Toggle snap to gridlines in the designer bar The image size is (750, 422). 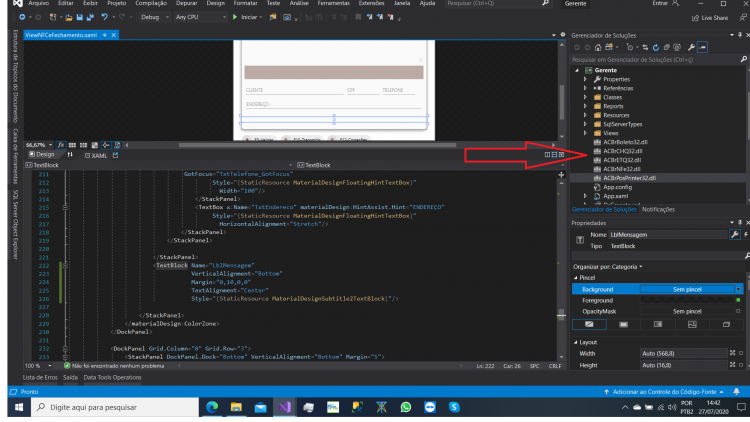83,144
